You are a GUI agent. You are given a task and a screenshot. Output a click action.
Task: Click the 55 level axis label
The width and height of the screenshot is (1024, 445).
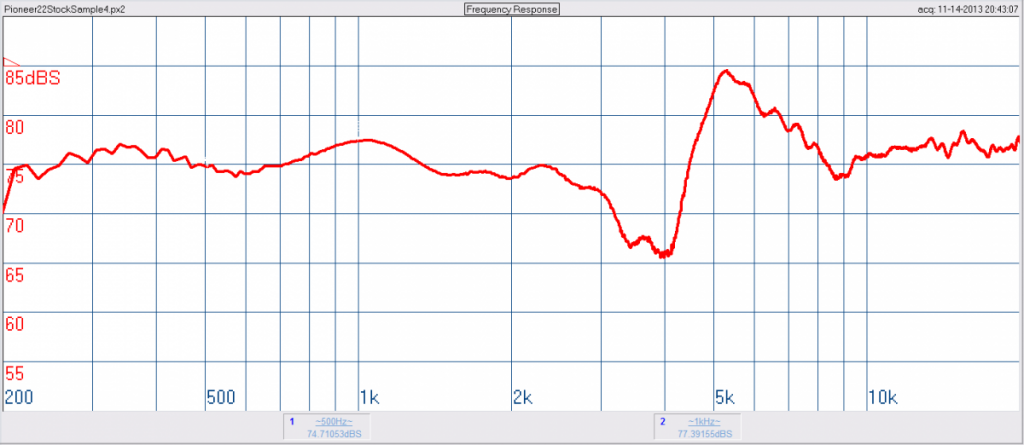(15, 373)
